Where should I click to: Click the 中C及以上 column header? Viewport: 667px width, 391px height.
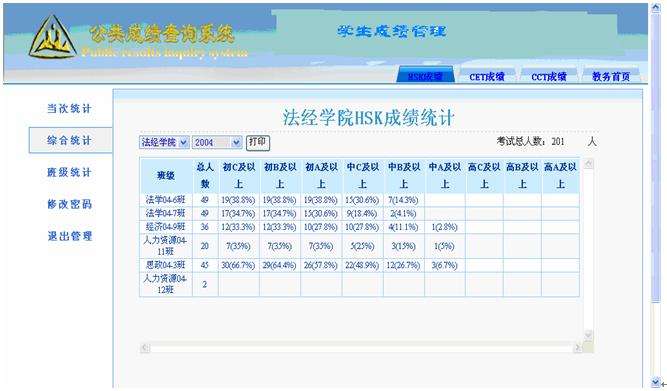[362, 176]
